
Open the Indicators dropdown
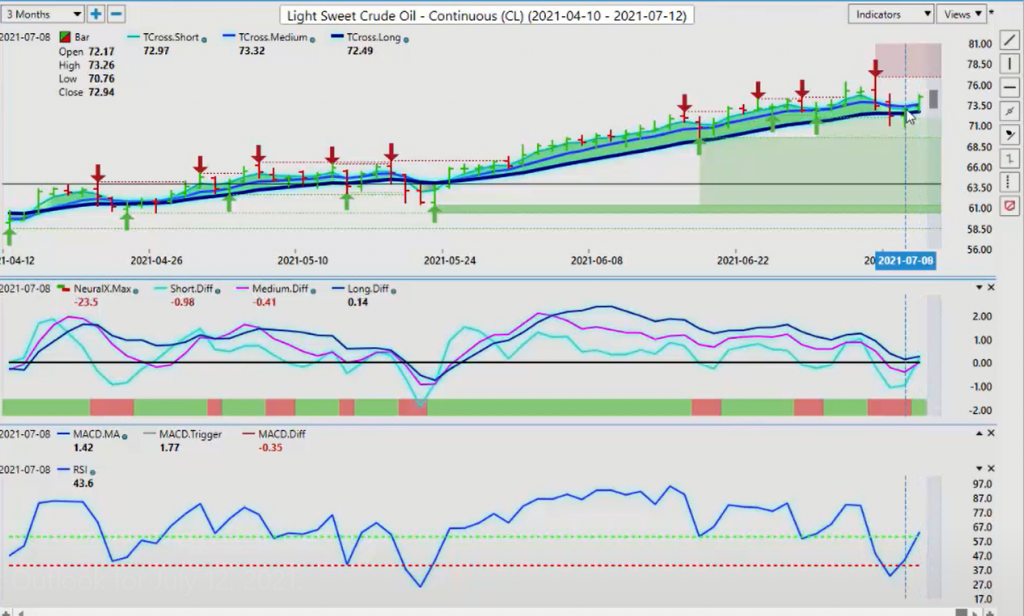890,14
